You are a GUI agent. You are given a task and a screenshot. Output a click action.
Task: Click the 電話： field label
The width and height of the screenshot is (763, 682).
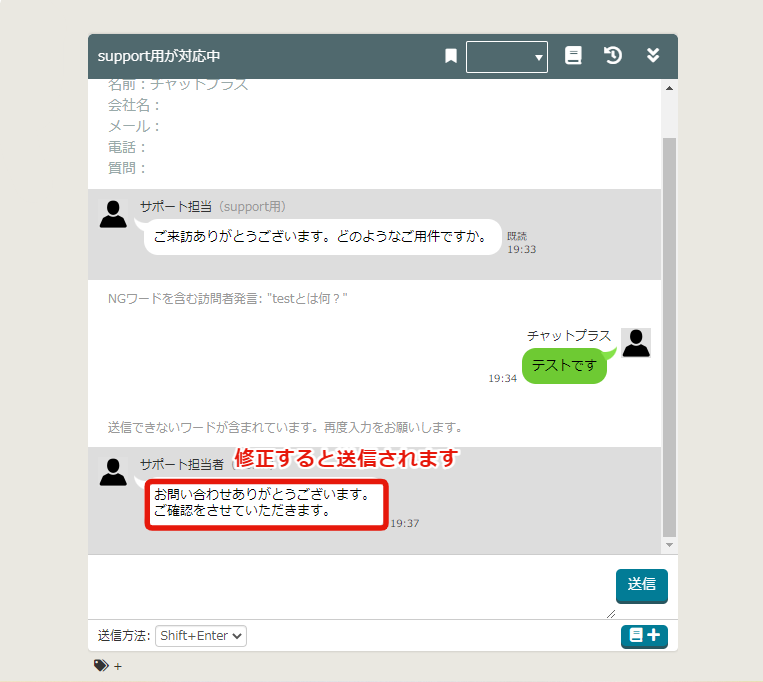[x=127, y=147]
